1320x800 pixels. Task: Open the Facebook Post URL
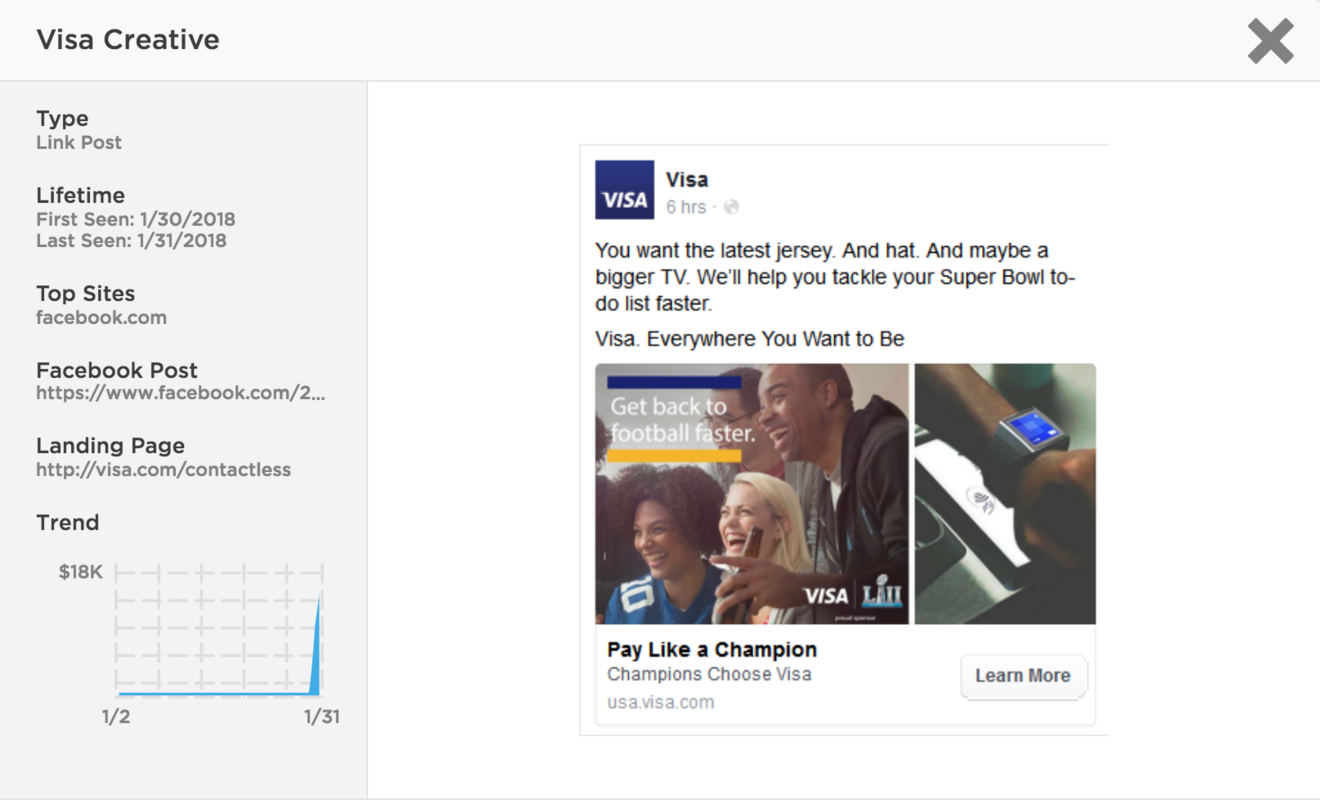tap(180, 393)
